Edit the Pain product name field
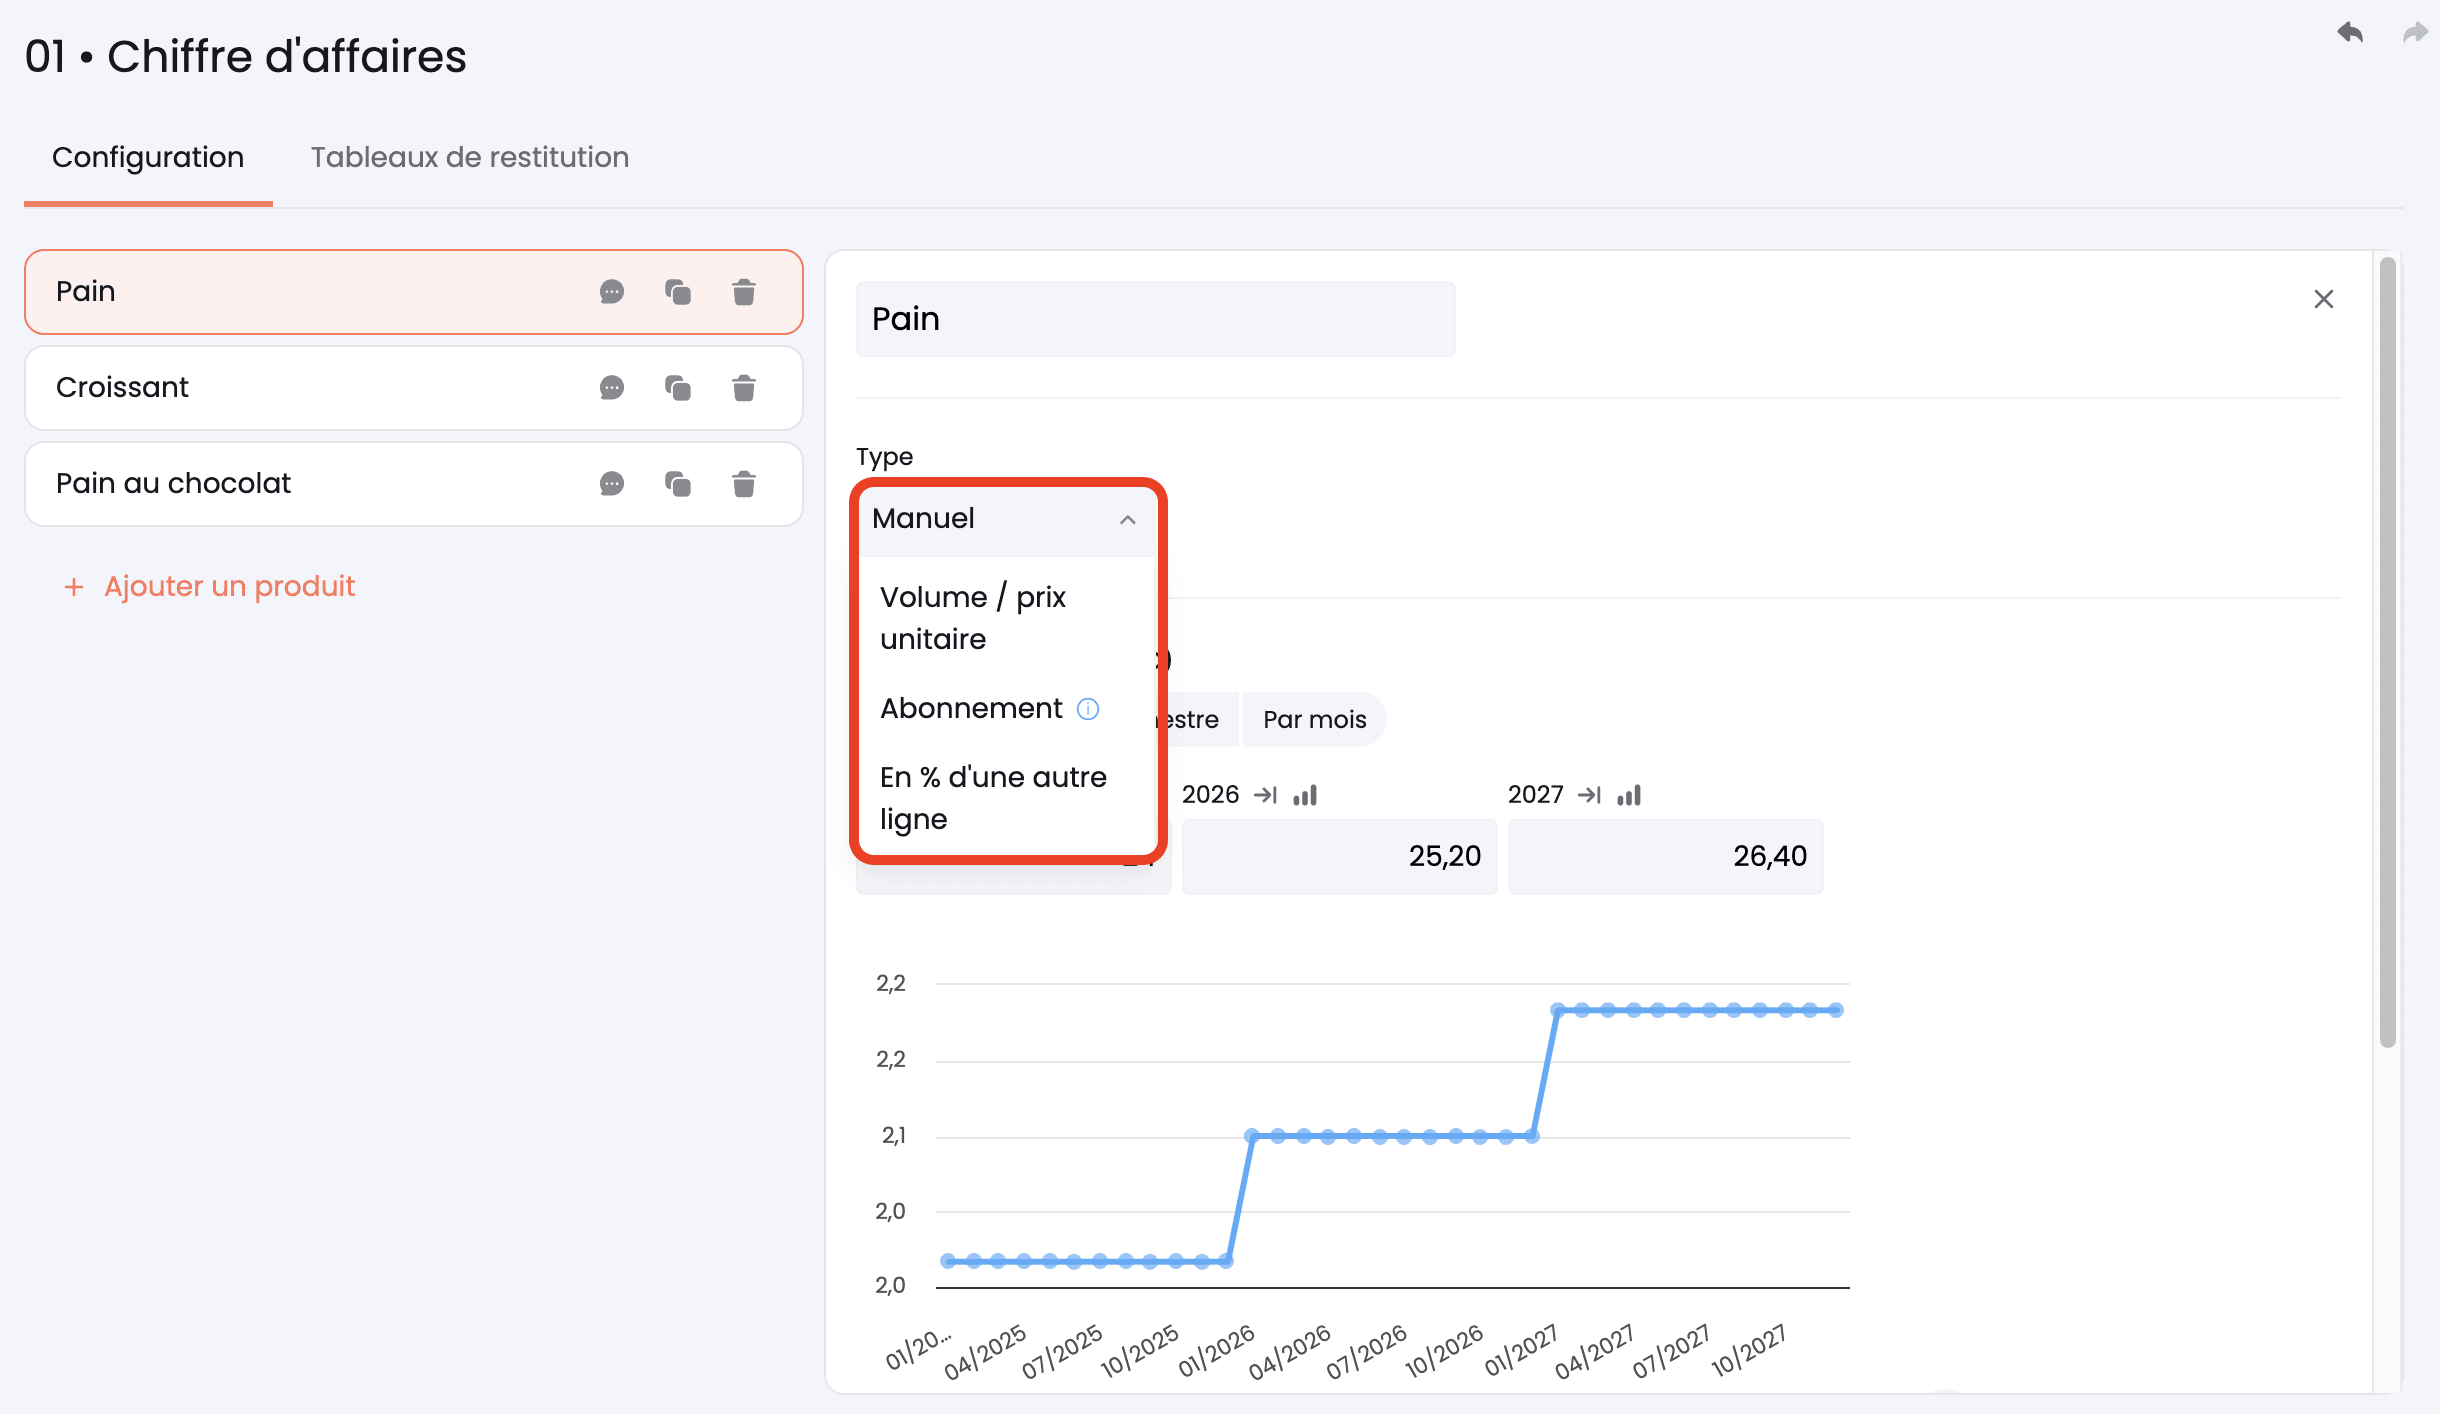Screen dimensions: 2440x1414 1155,319
